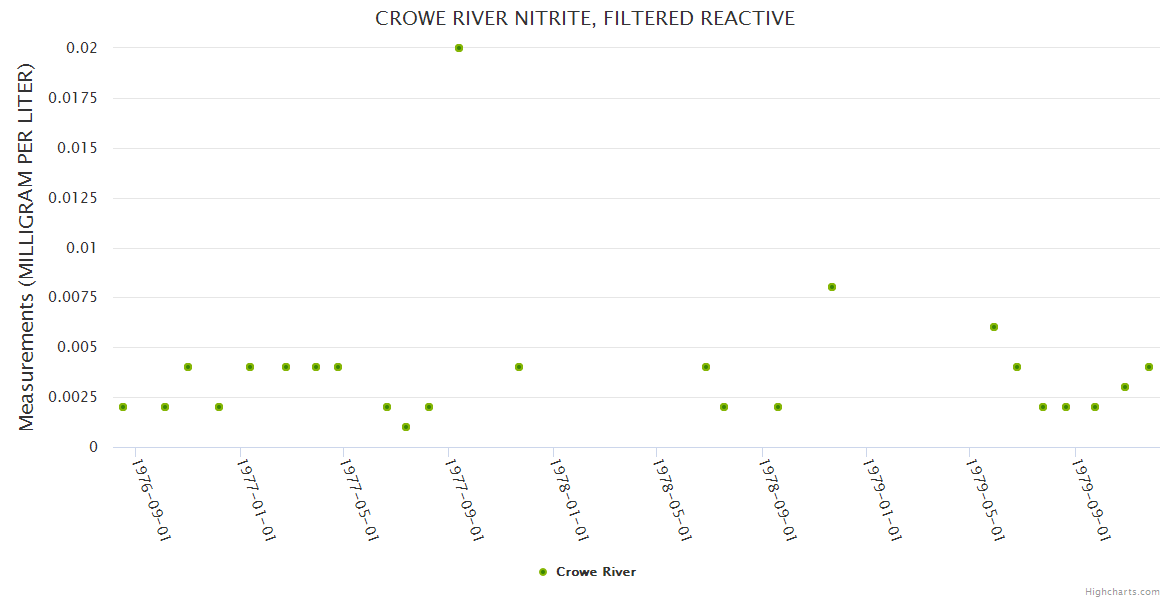Image resolution: width=1170 pixels, height=600 pixels.
Task: Open the Highcharts.com credits link
Action: 1122,592
